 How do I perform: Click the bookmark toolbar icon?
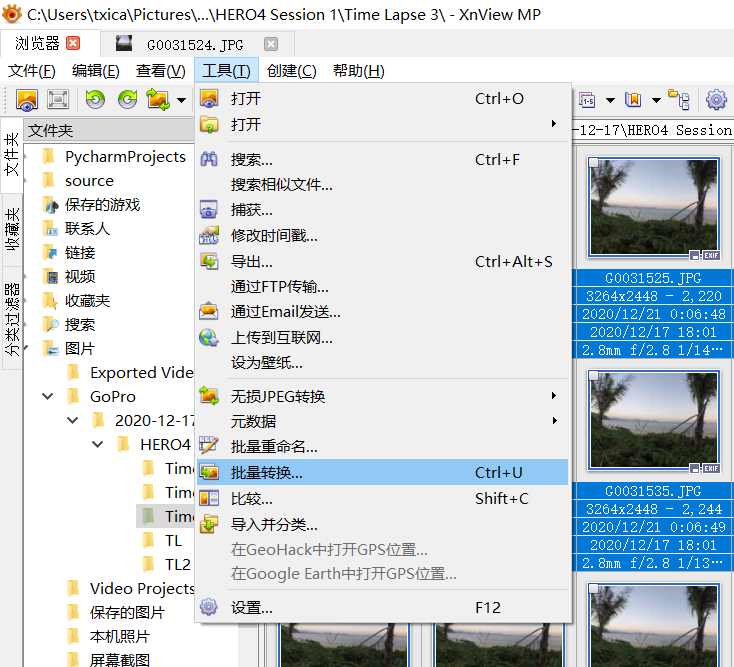click(x=633, y=99)
